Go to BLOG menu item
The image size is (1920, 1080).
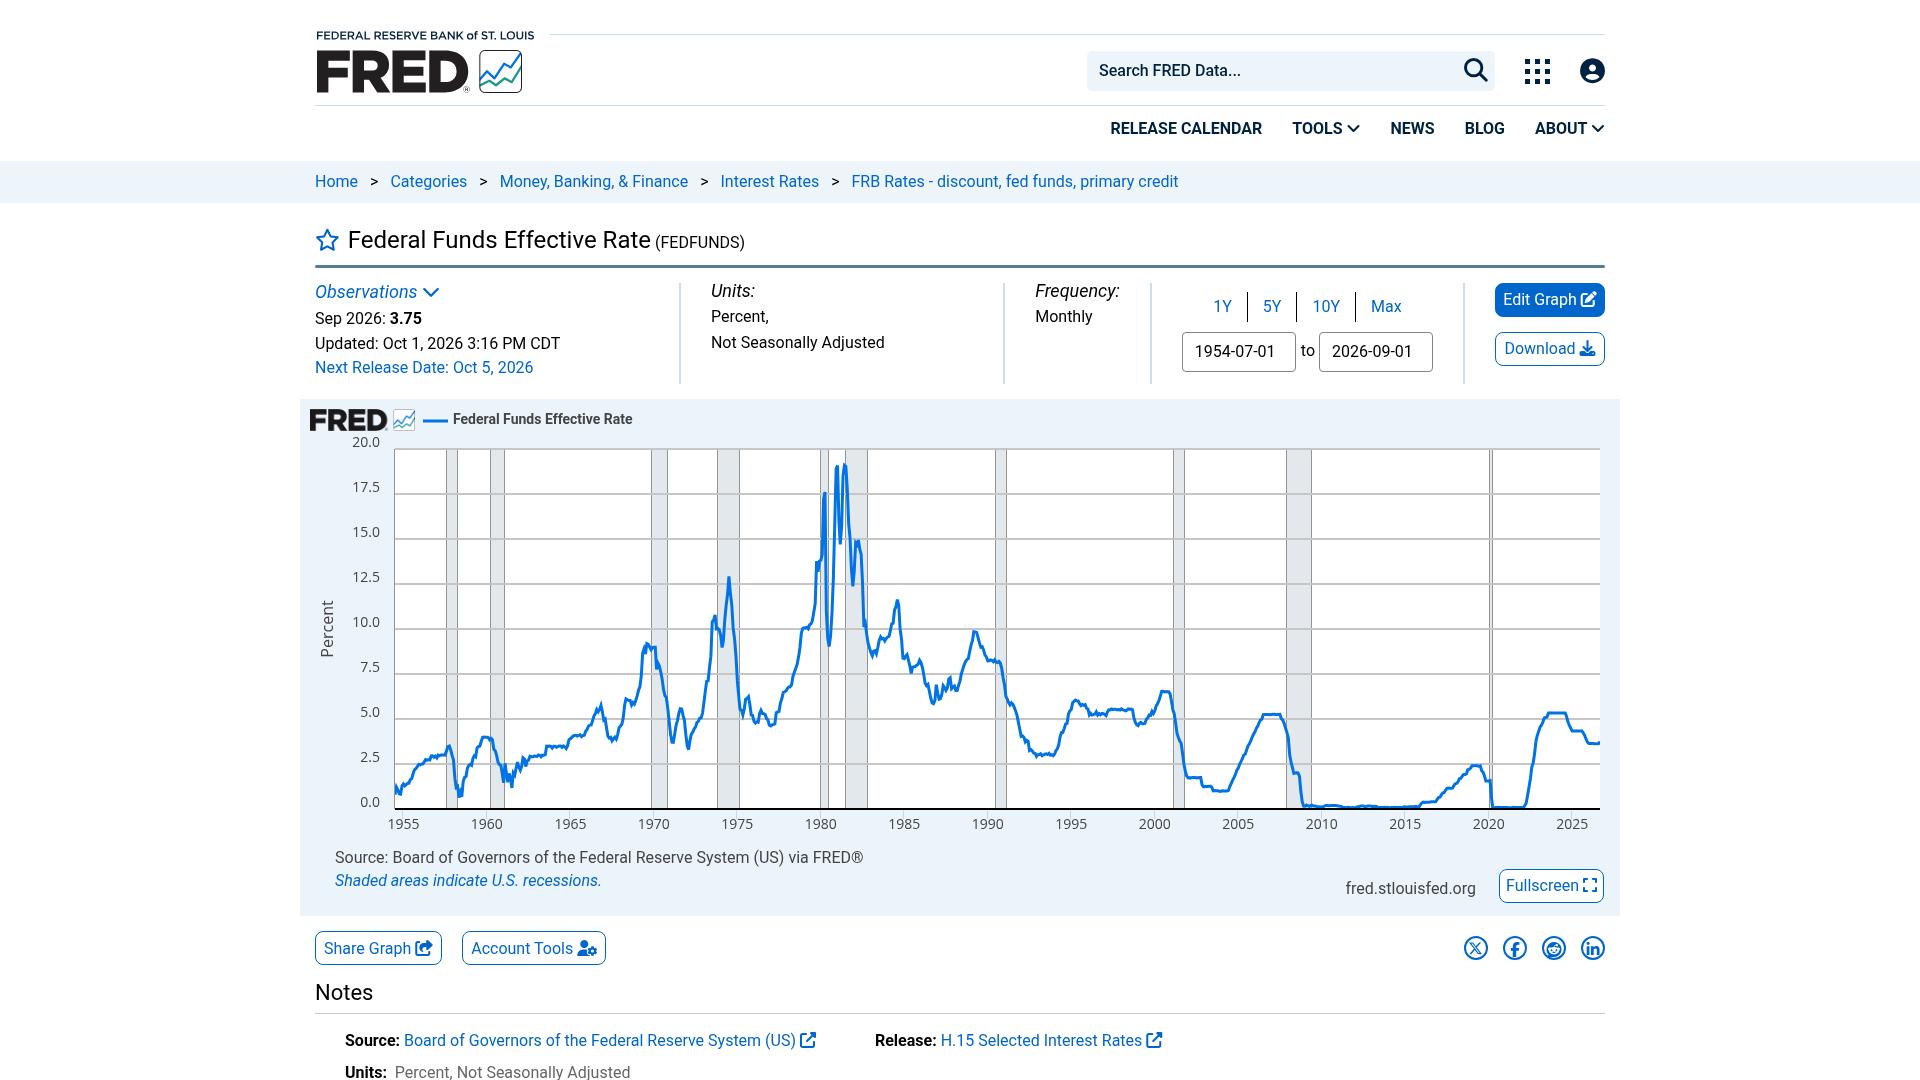pyautogui.click(x=1484, y=128)
